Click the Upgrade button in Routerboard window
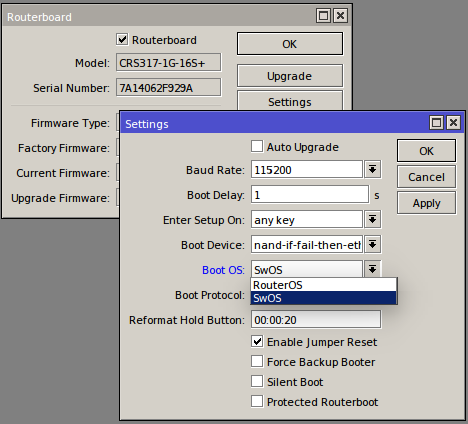 [x=290, y=76]
